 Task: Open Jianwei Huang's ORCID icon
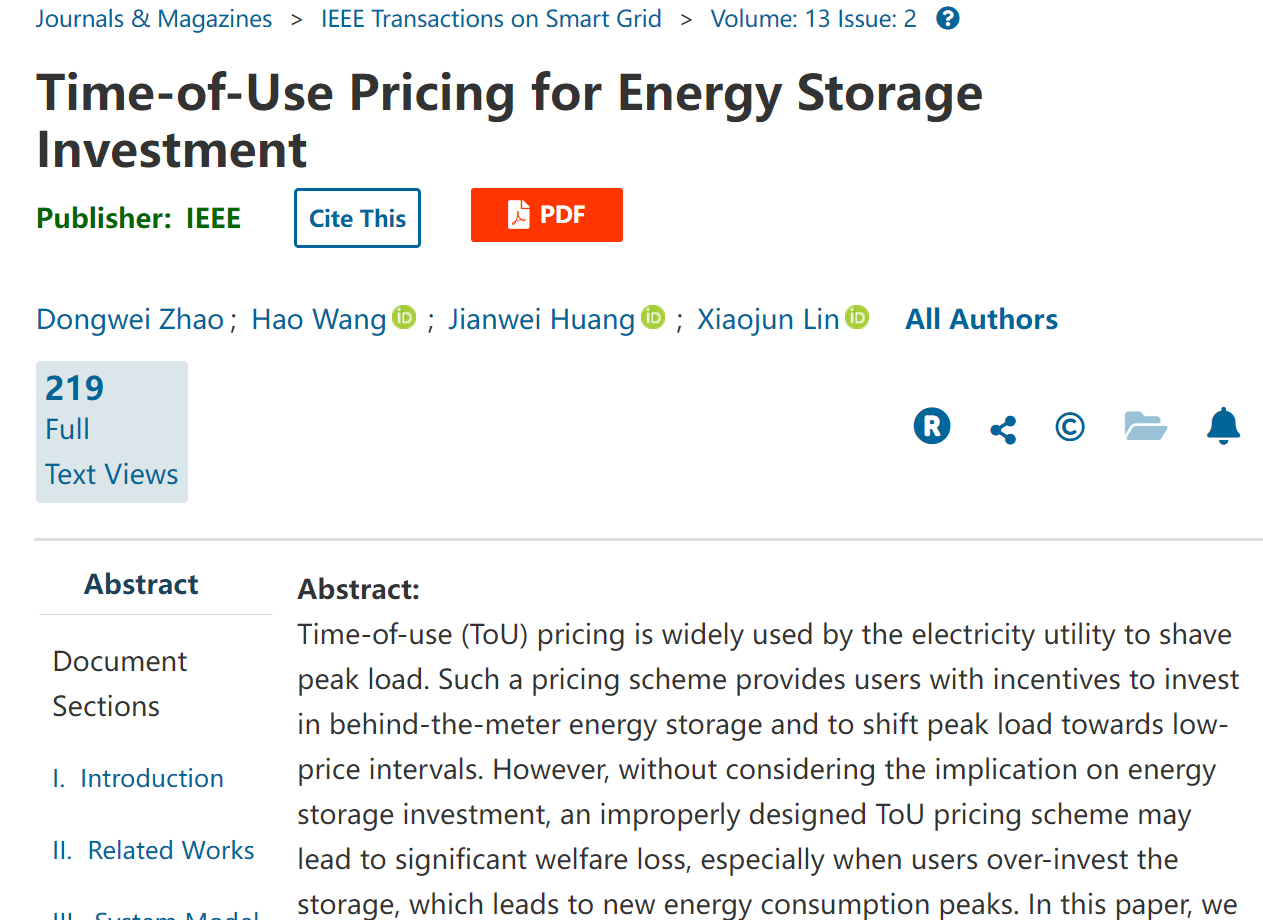coord(653,318)
